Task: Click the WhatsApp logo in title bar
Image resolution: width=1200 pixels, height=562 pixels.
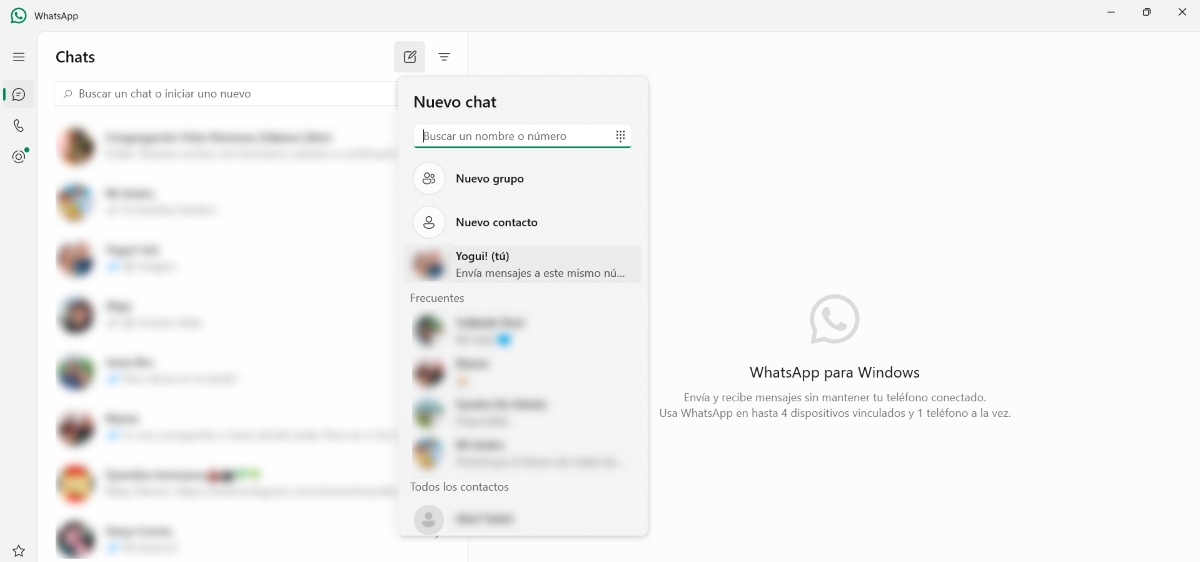Action: [18, 16]
